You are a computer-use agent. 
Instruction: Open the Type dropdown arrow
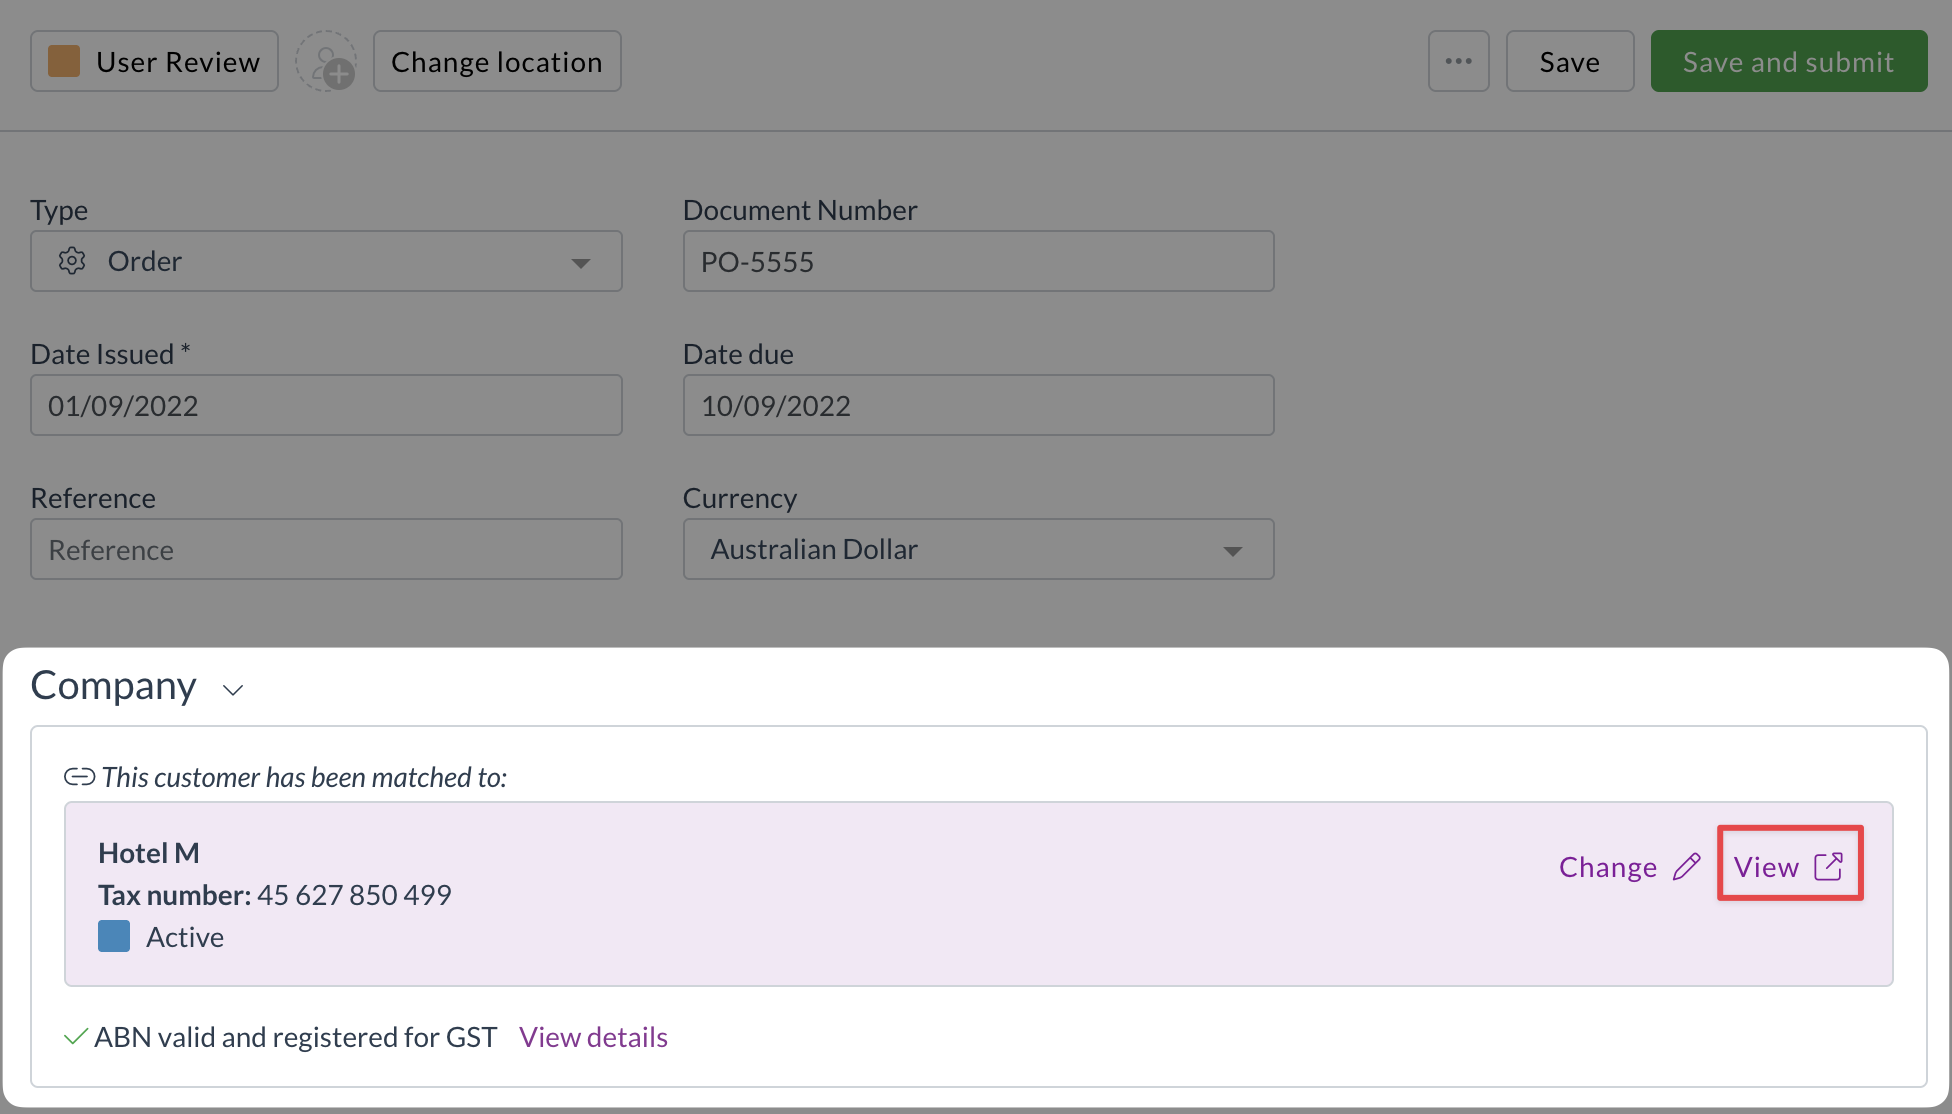[580, 263]
